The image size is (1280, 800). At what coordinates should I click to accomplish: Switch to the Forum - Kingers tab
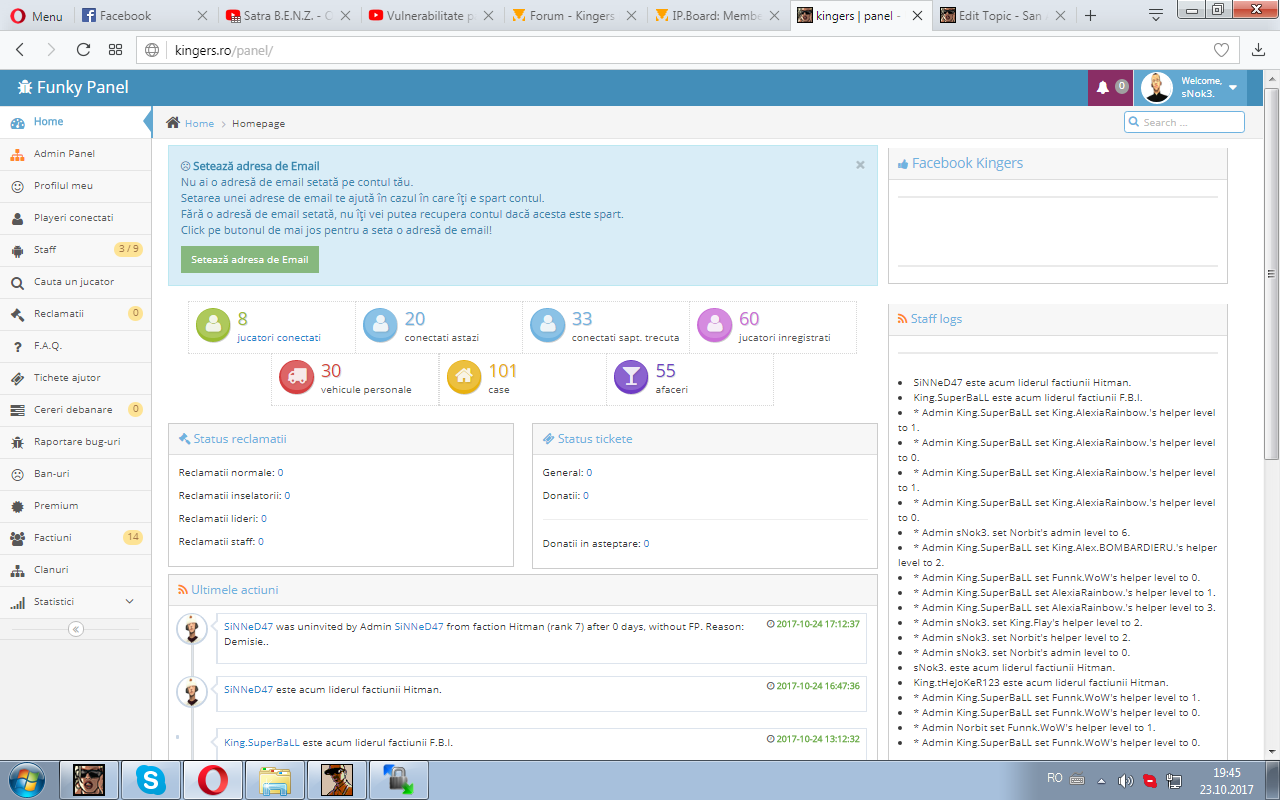(x=576, y=16)
